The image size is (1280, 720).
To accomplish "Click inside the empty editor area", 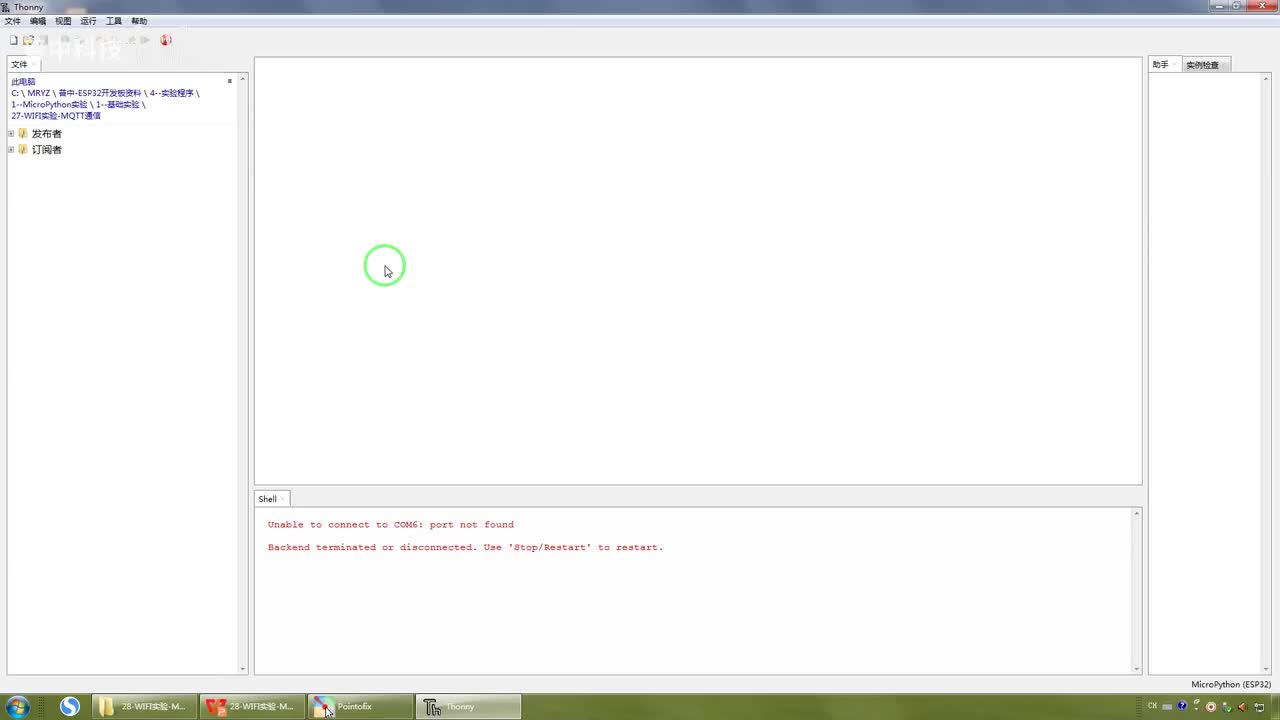I will pos(698,270).
